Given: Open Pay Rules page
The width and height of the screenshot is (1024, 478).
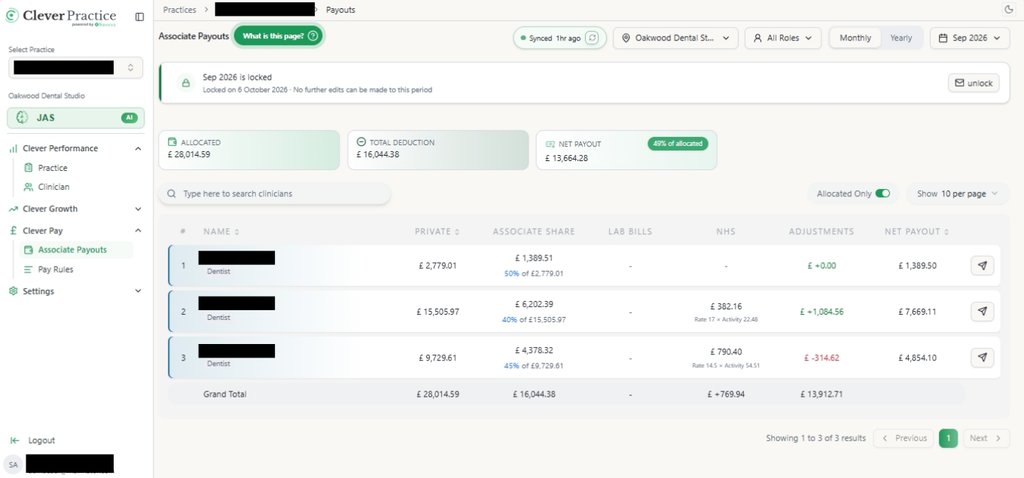Looking at the screenshot, I should 56,269.
